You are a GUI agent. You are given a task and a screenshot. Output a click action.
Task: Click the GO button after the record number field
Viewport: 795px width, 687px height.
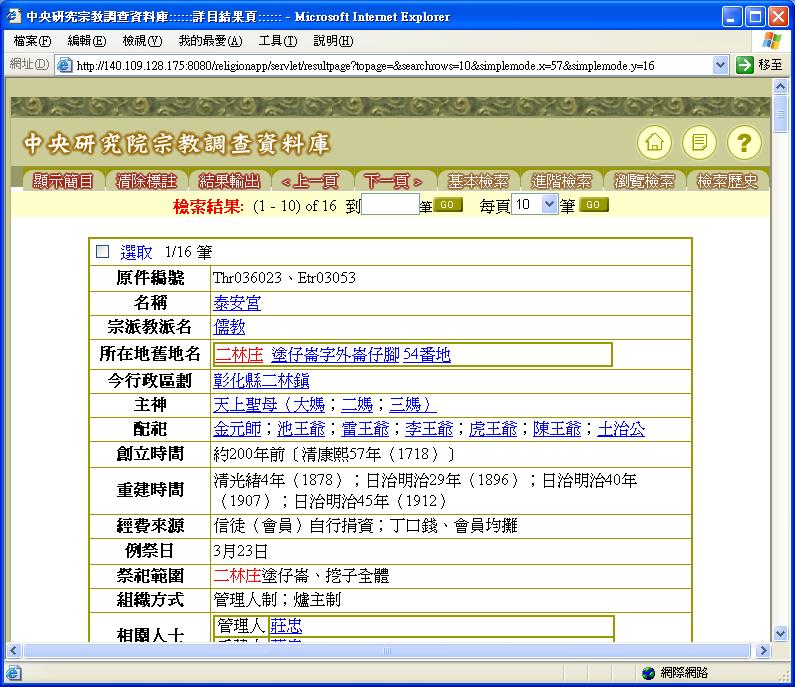point(448,205)
